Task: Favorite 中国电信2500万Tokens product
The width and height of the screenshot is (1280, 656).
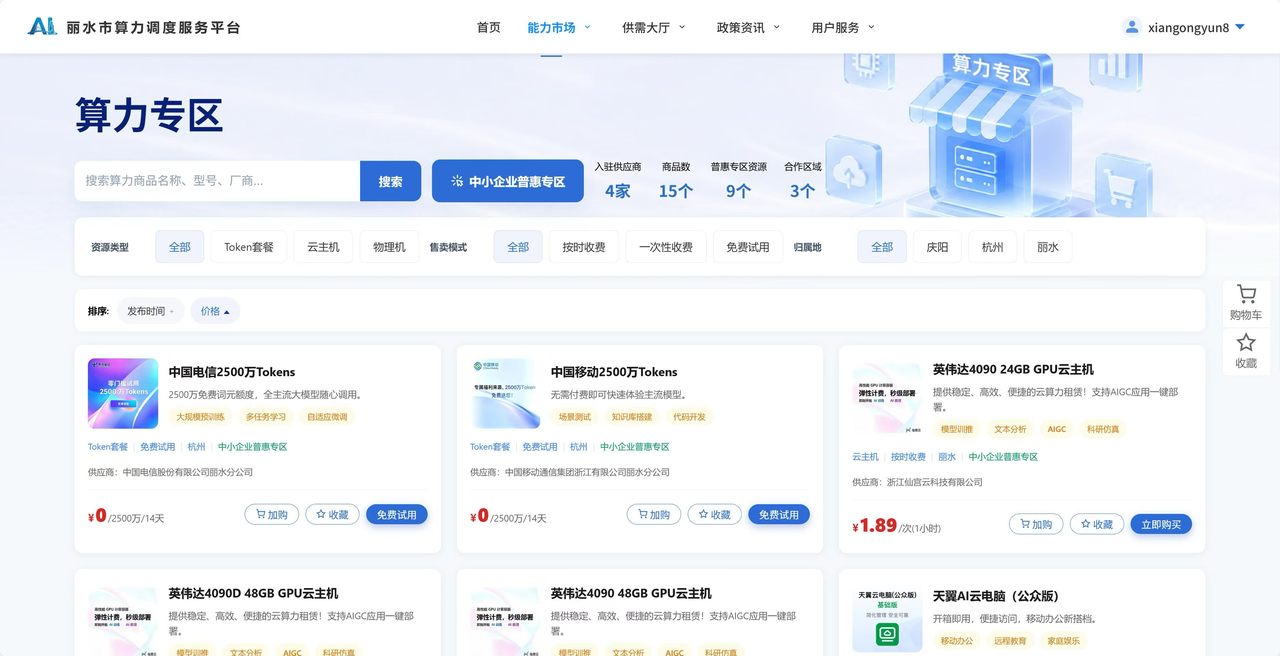Action: (332, 514)
